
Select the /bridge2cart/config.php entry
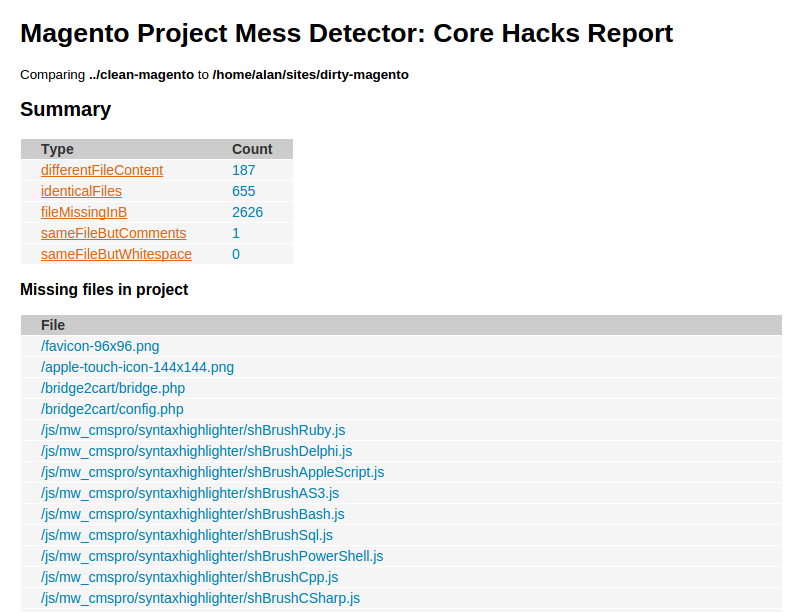click(112, 409)
